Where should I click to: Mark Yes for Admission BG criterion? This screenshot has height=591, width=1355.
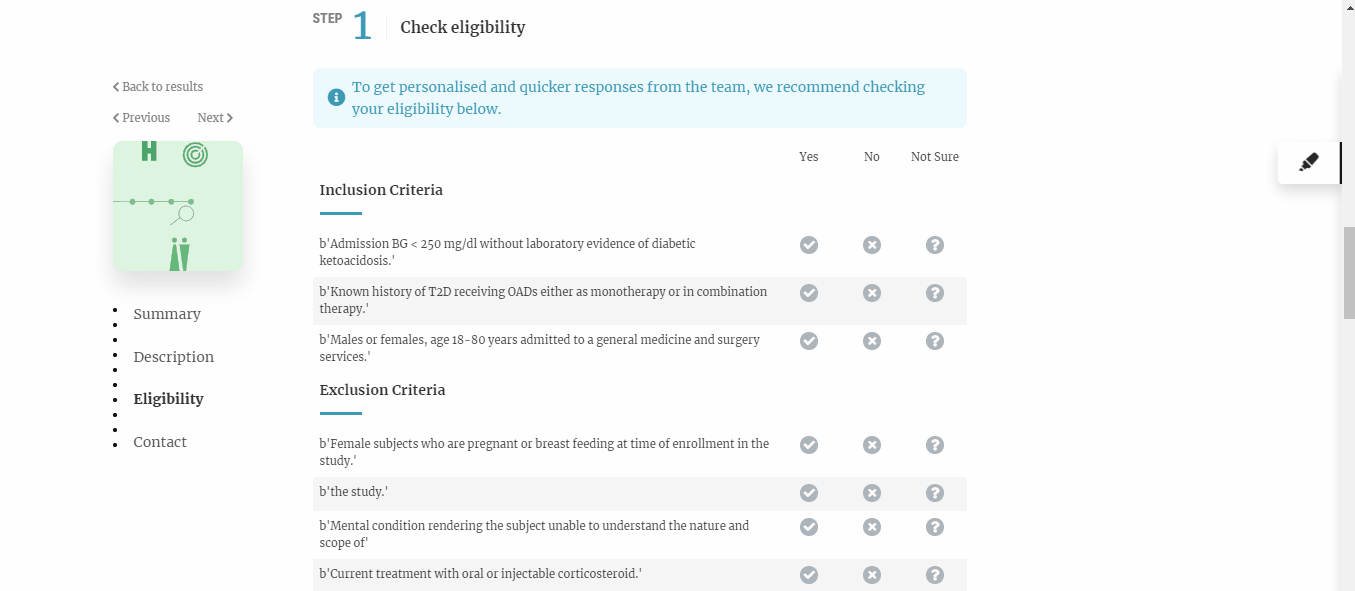(x=809, y=245)
